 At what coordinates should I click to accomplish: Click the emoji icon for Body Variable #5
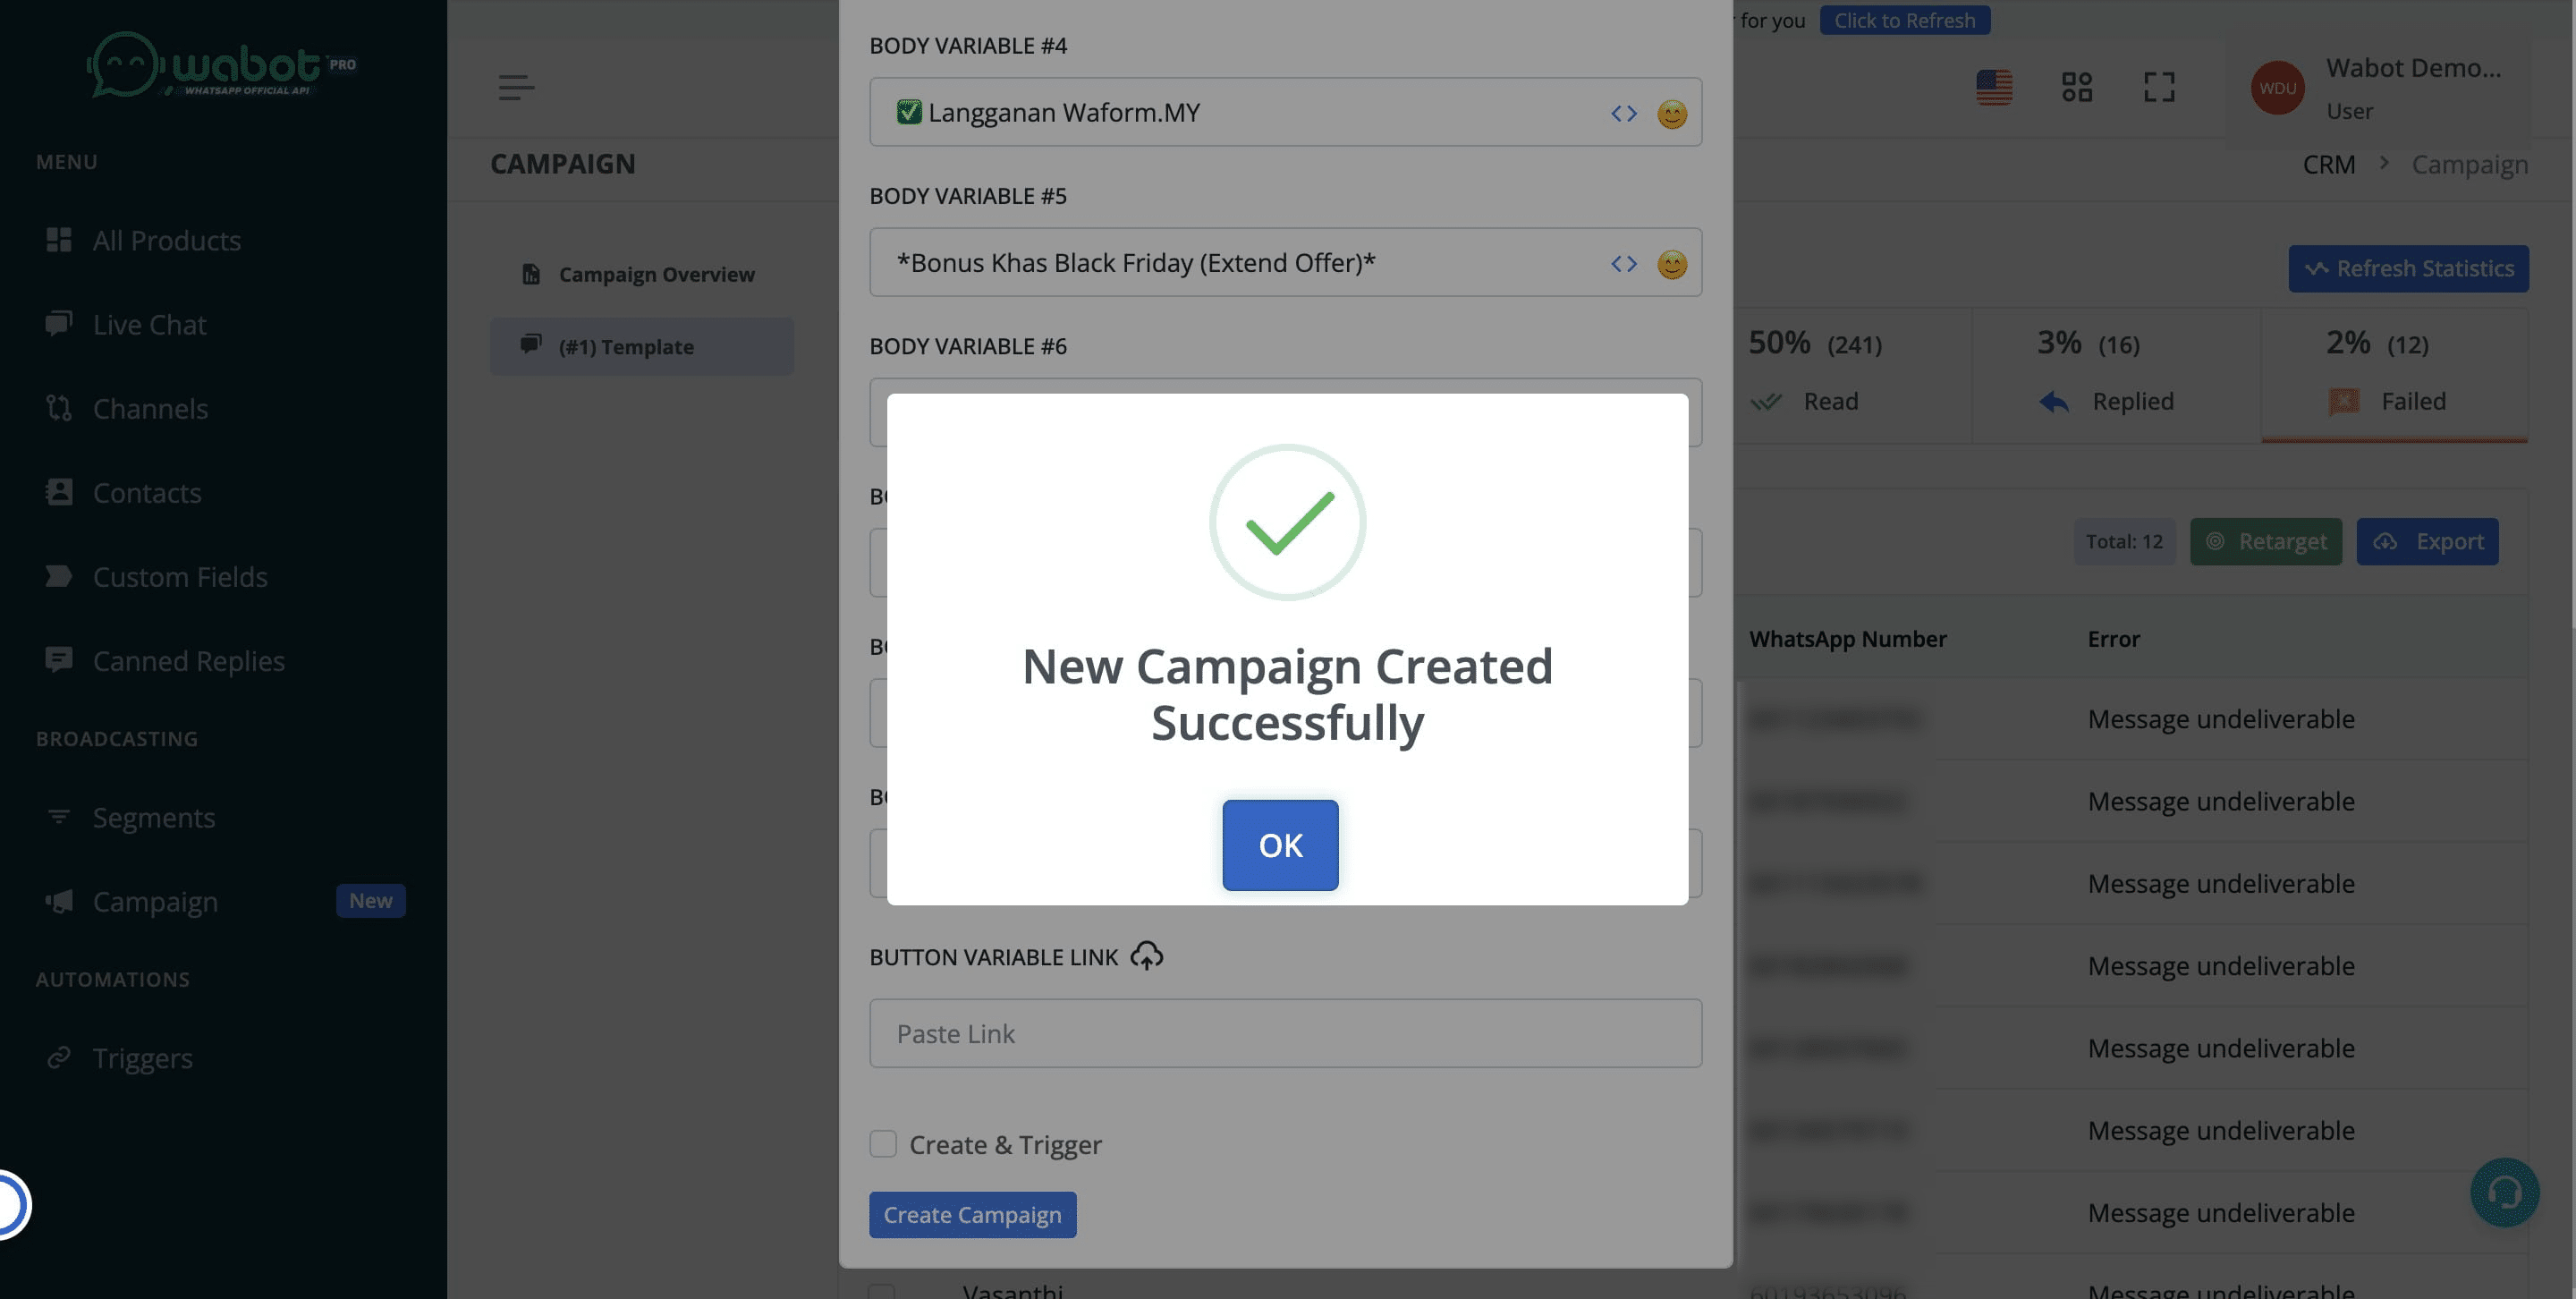[1671, 263]
